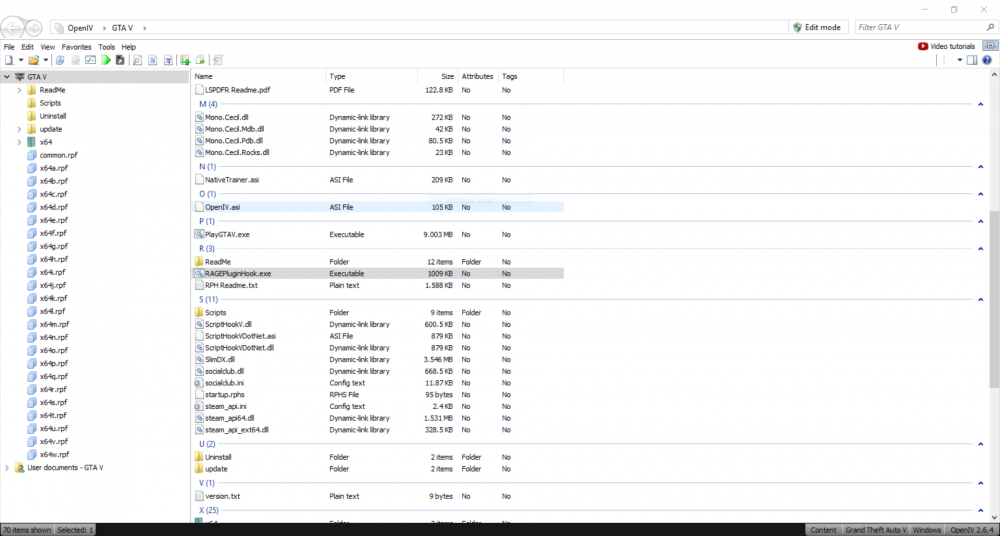
Task: Toggle the preview pane layout button
Action: click(972, 60)
